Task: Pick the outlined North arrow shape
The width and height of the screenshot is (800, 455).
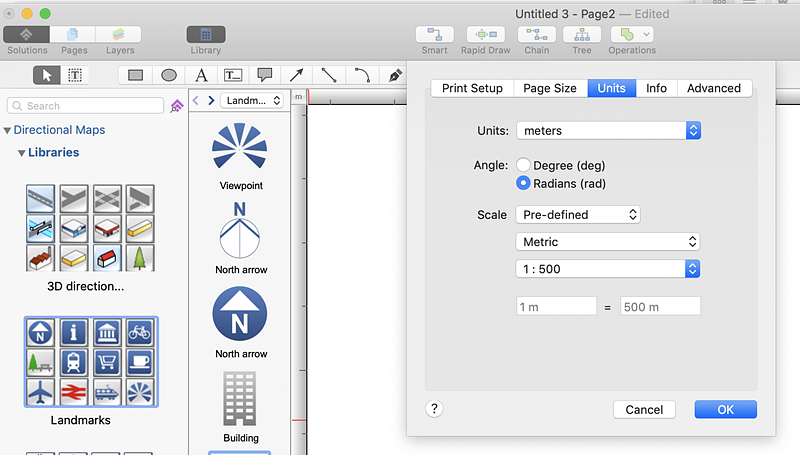Action: click(240, 231)
